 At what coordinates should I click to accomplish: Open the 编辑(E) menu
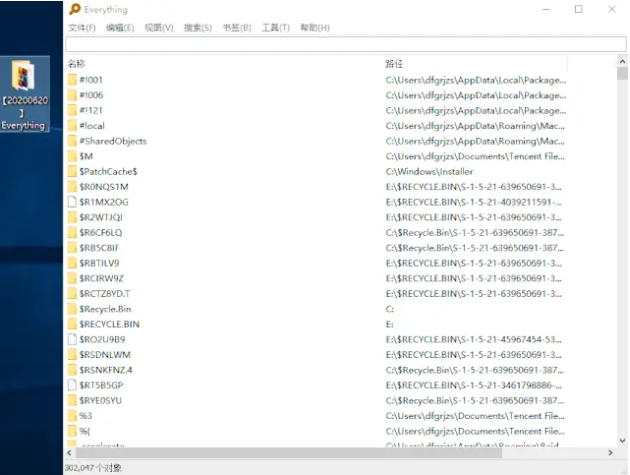120,28
